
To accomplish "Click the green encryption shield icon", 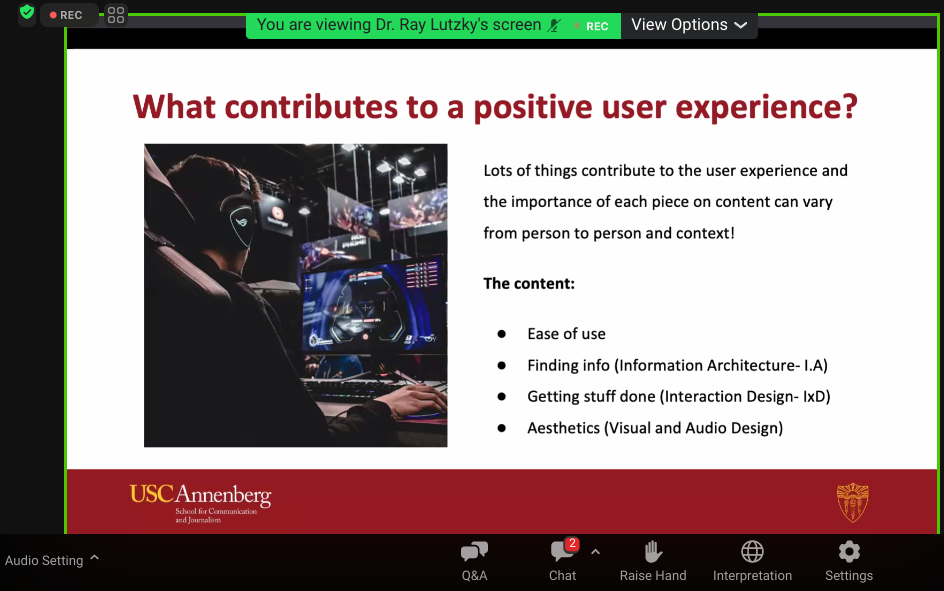I will point(27,14).
